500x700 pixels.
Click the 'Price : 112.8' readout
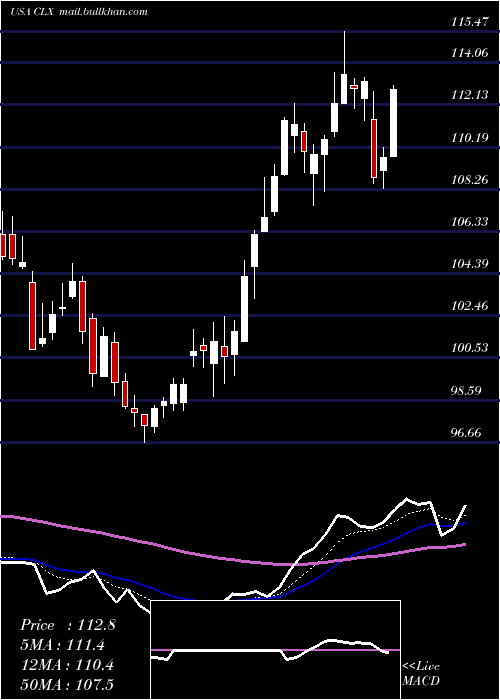(x=68, y=625)
